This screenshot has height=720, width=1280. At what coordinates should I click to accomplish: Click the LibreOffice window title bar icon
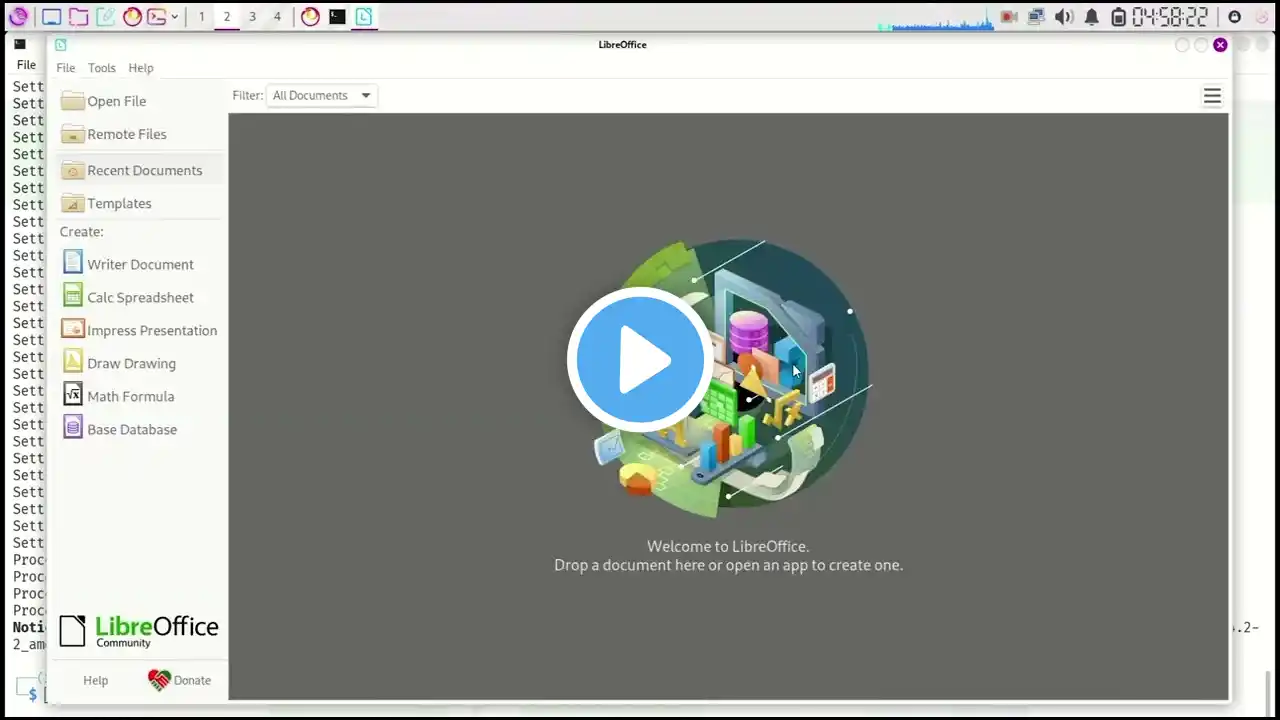point(61,44)
